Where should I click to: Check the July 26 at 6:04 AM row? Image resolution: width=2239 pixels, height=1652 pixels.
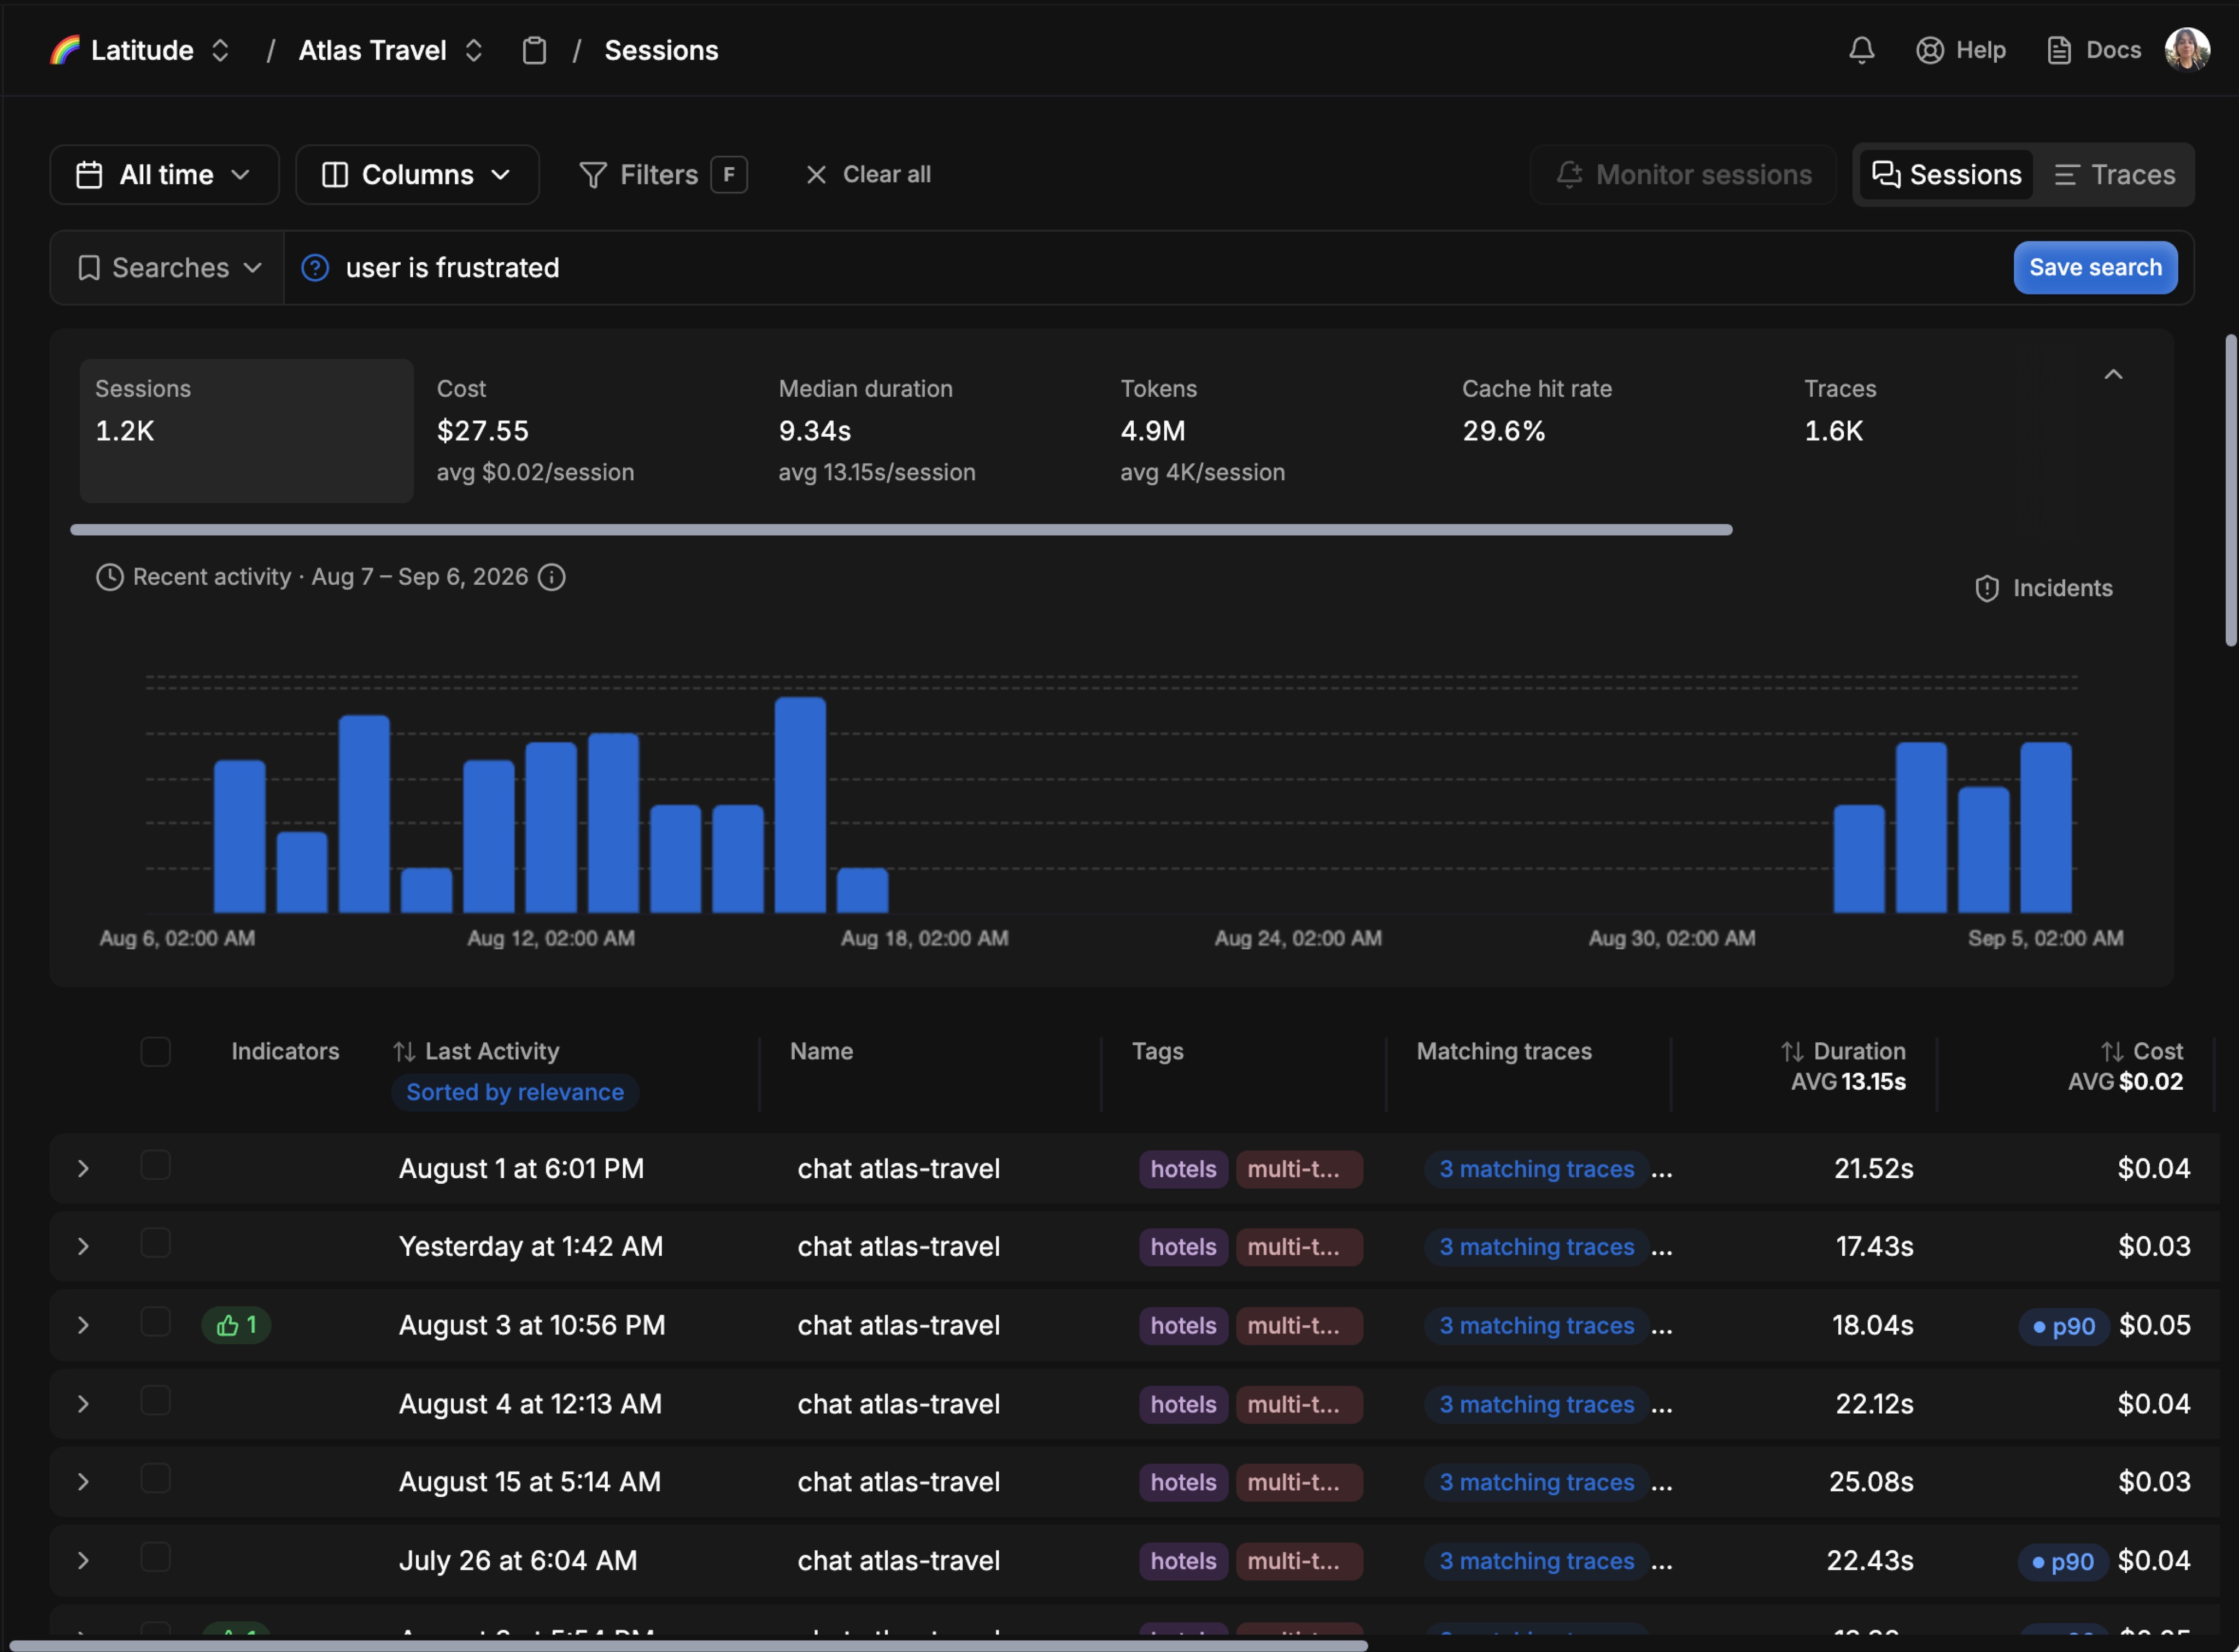155,1558
